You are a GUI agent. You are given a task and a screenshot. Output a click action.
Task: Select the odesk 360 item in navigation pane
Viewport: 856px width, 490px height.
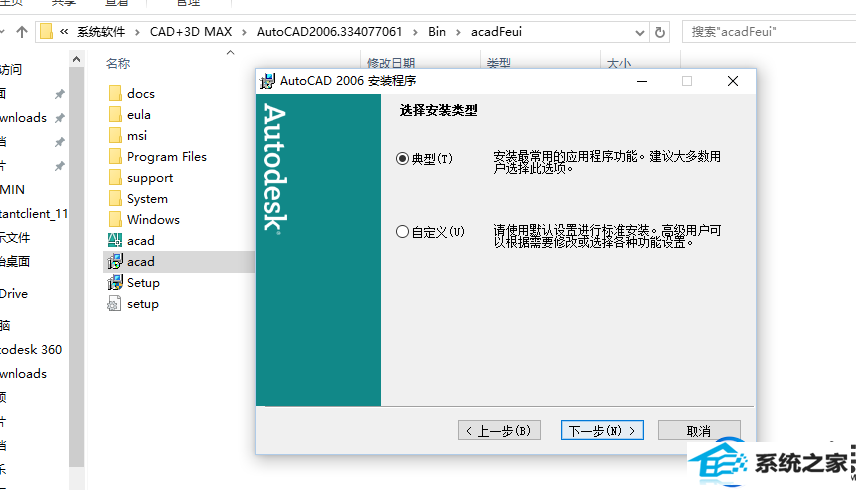(x=31, y=349)
